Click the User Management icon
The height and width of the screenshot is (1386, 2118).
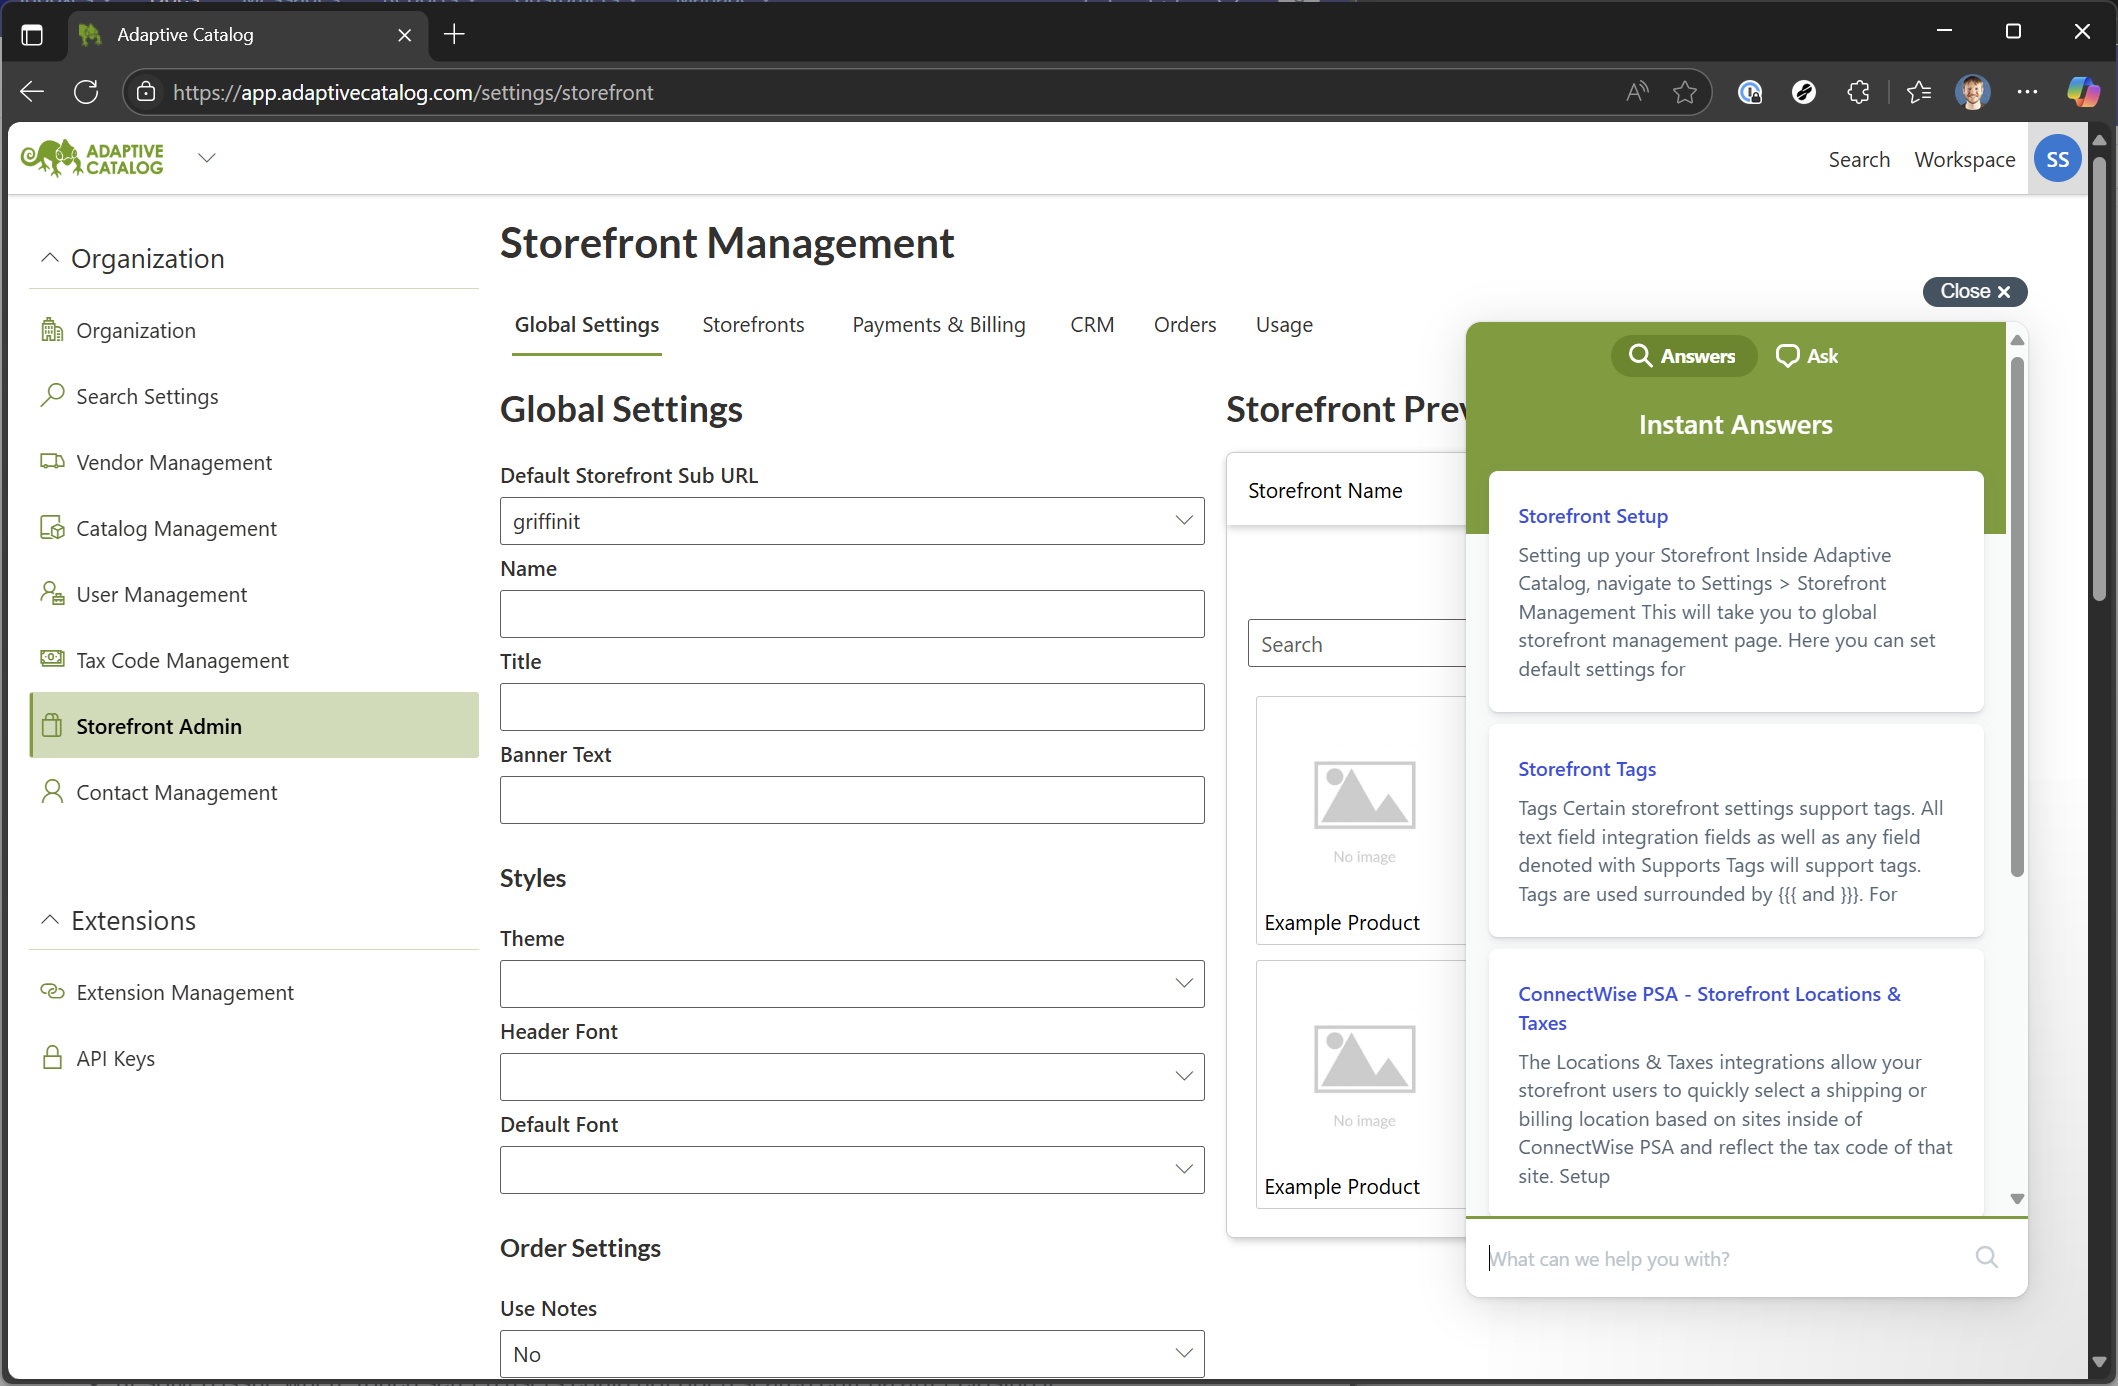52,594
